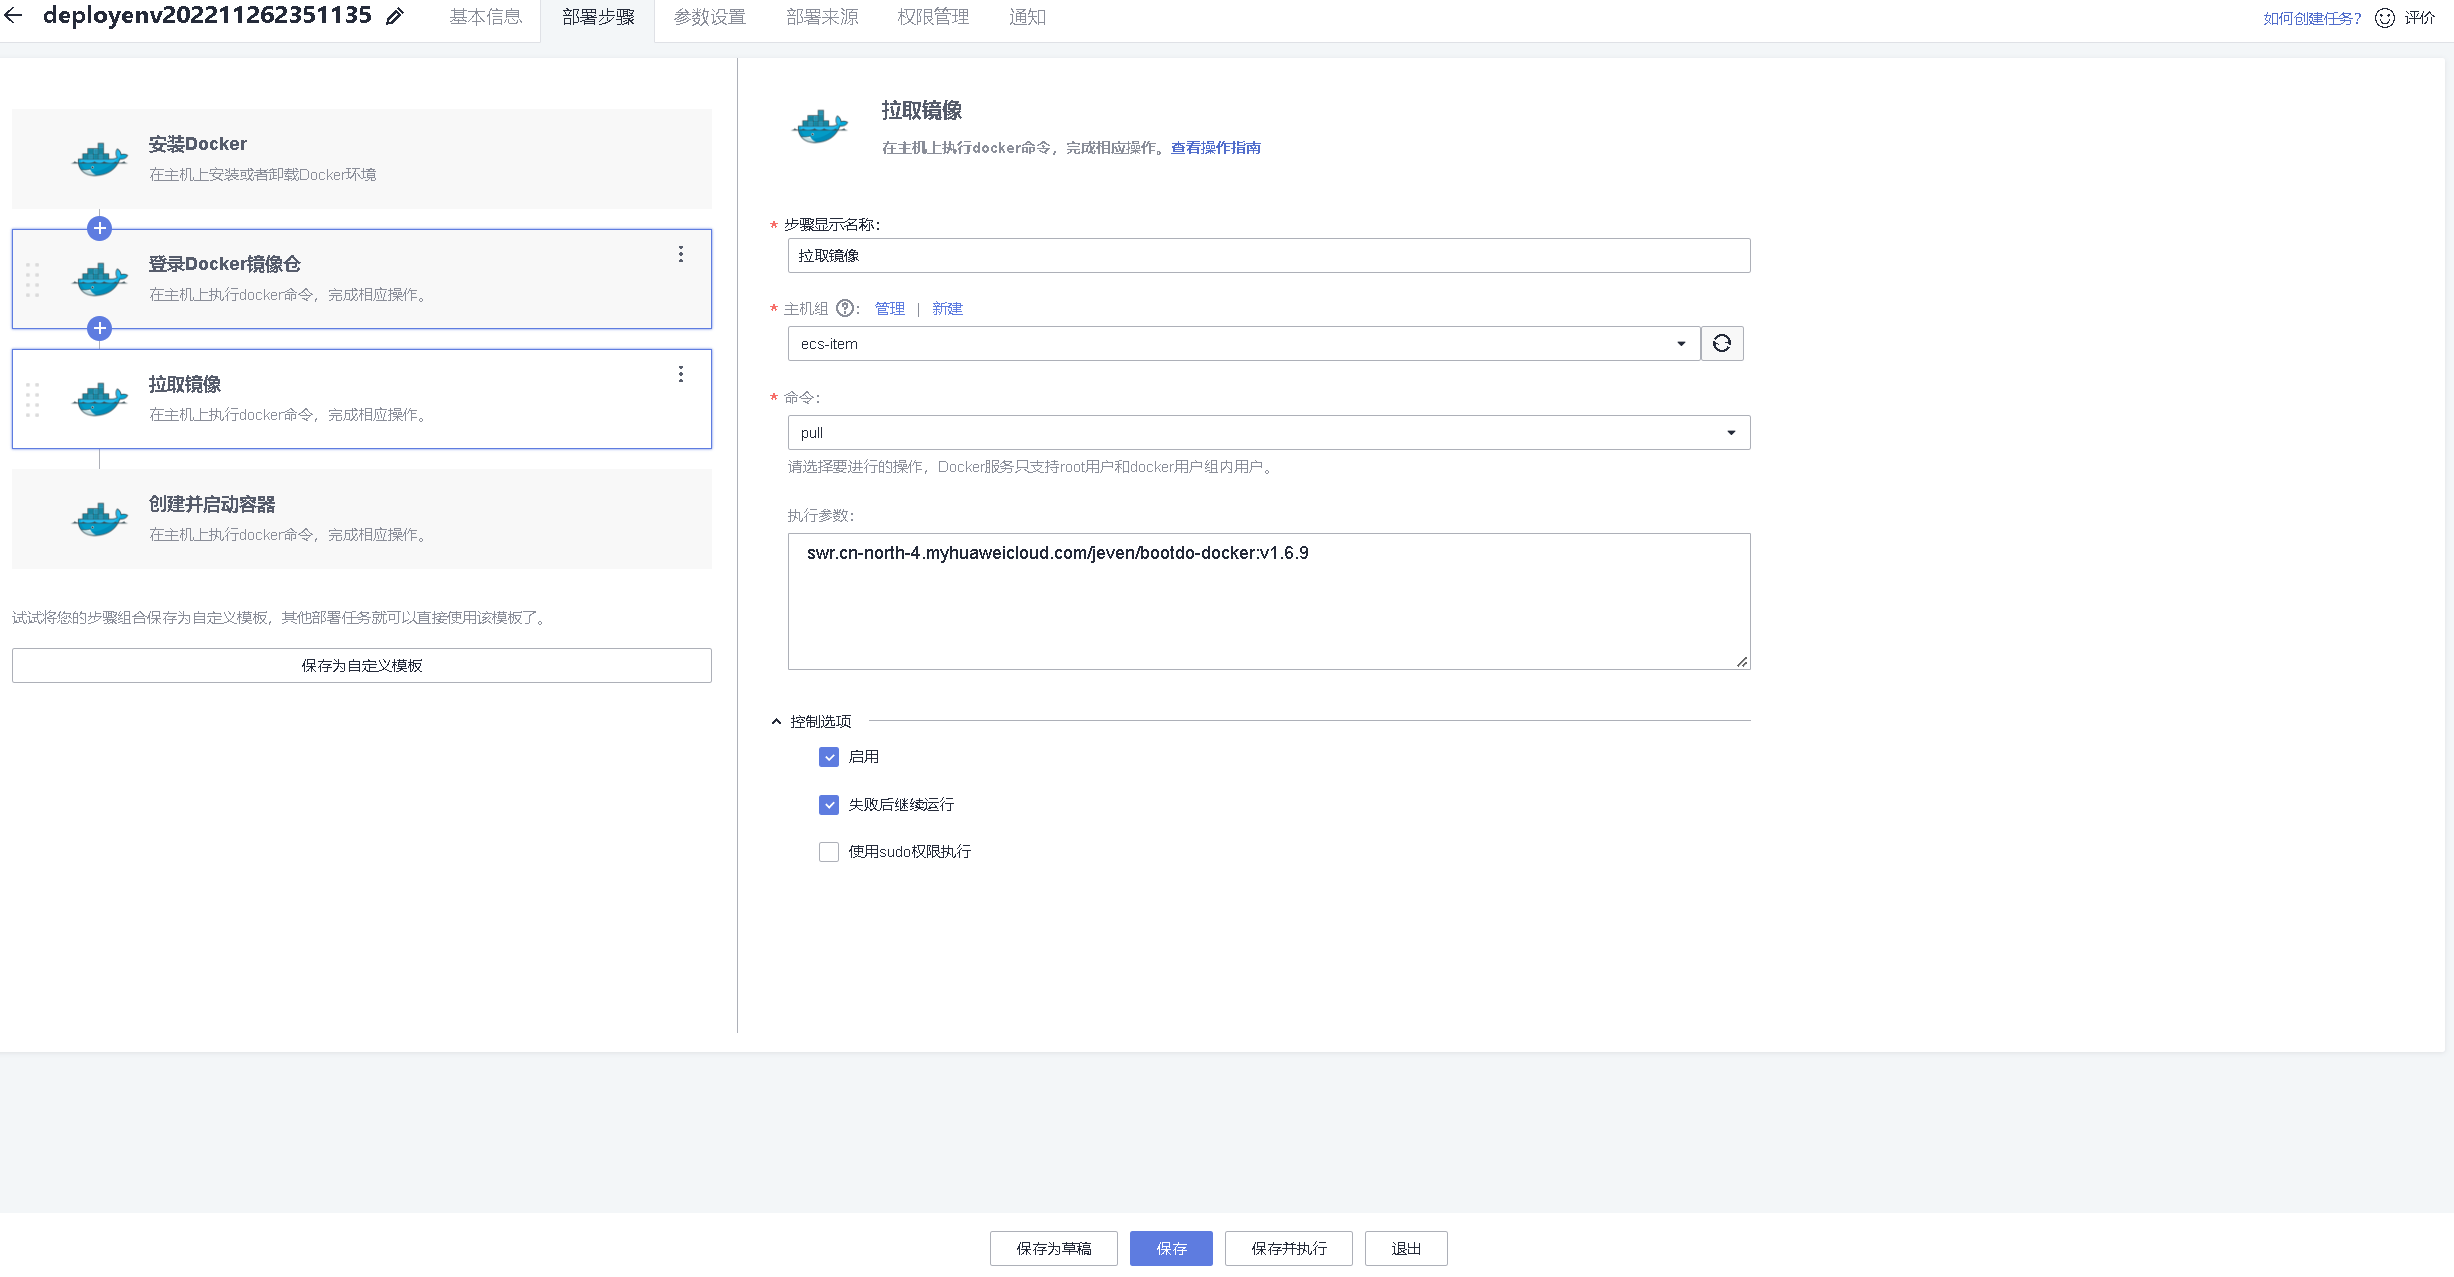The image size is (2454, 1277).
Task: Click the help icon next to 主机组
Action: click(845, 308)
